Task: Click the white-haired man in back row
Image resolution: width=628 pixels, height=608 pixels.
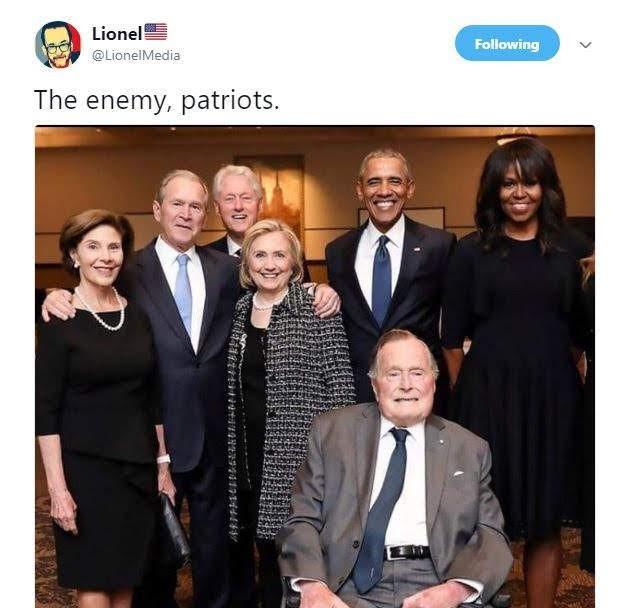Action: [237, 206]
